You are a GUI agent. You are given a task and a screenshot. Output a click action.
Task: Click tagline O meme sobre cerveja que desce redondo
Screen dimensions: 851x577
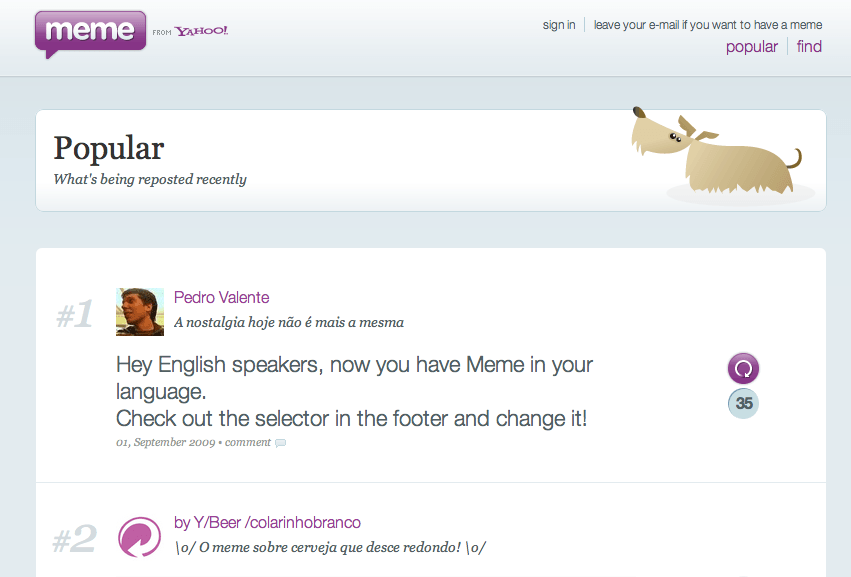[330, 547]
